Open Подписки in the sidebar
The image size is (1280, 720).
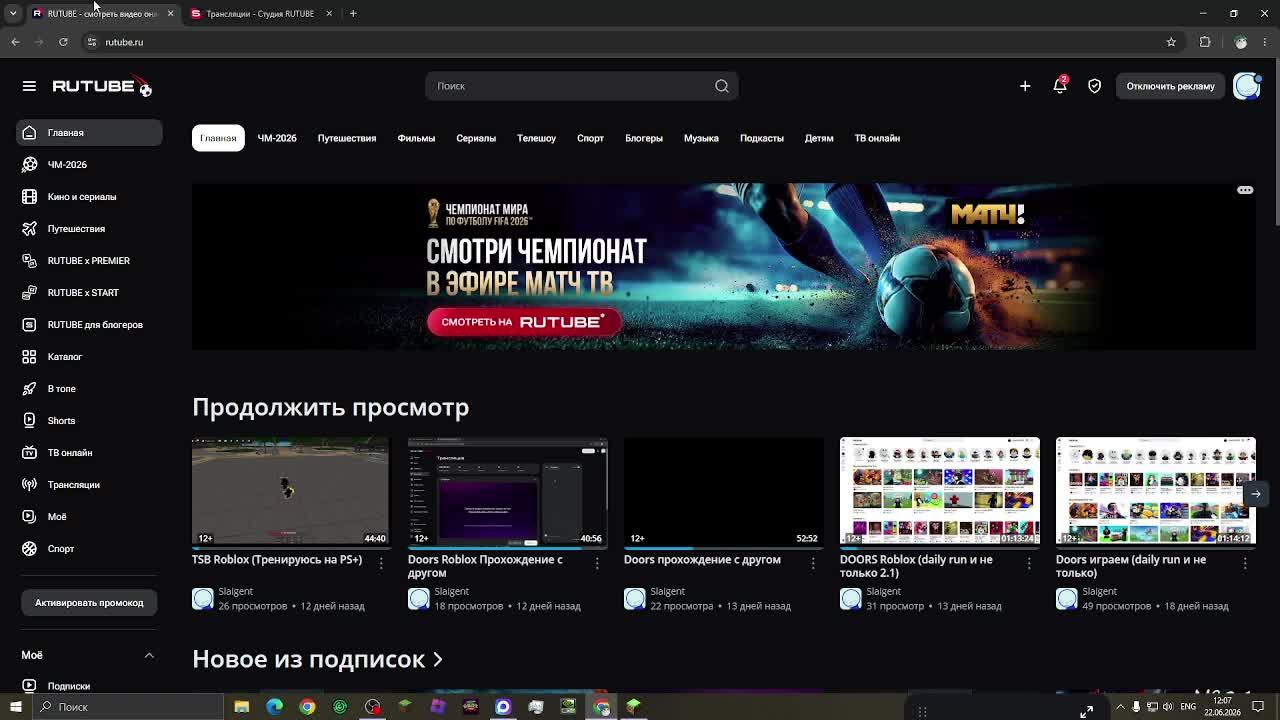[89, 686]
